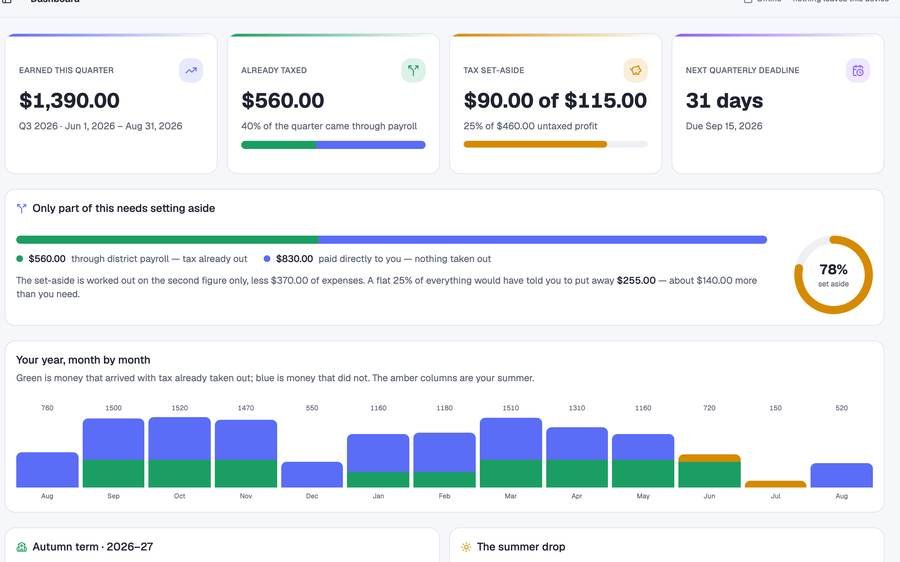This screenshot has height=562, width=900.
Task: Click the '$1,390.00' earned amount
Action: pos(69,100)
